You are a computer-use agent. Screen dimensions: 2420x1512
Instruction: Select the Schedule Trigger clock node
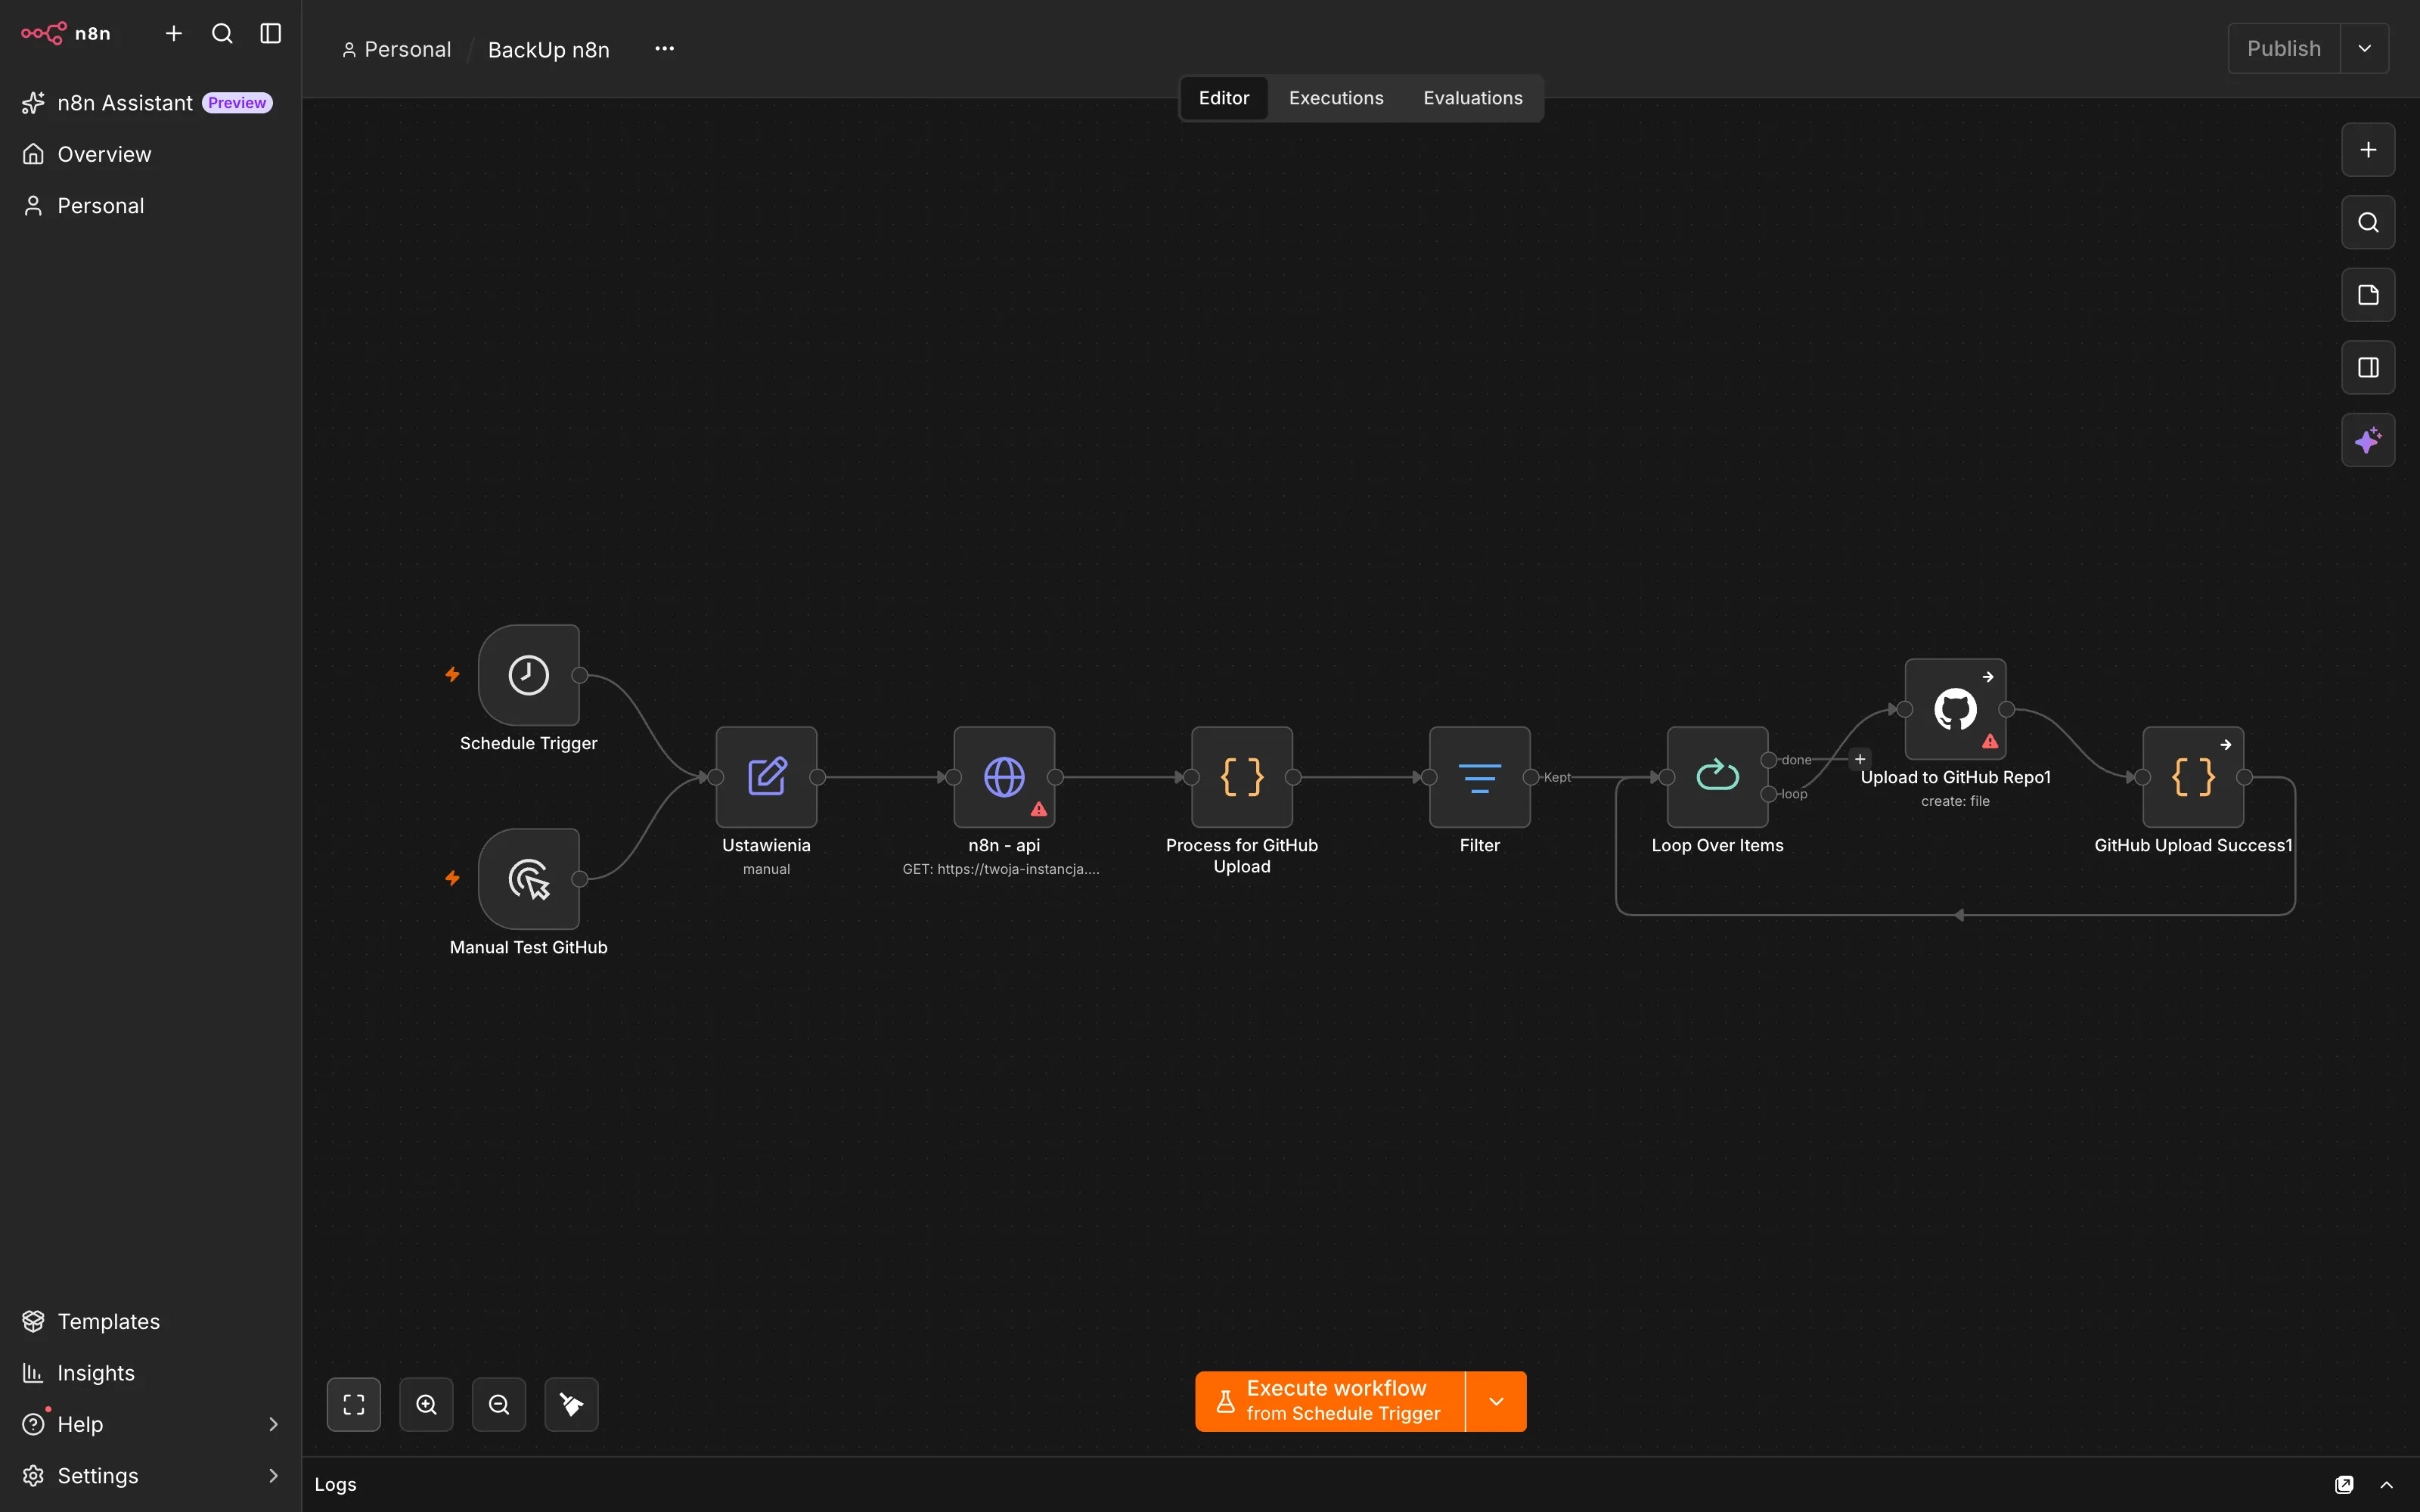tap(528, 675)
